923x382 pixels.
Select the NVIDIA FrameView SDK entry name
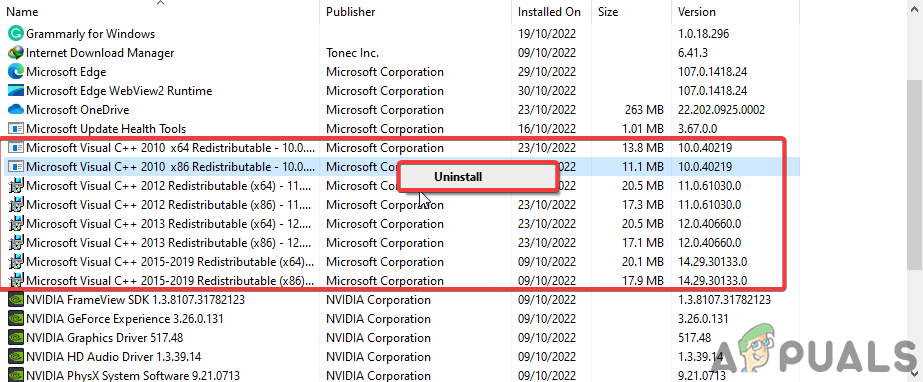coord(135,300)
